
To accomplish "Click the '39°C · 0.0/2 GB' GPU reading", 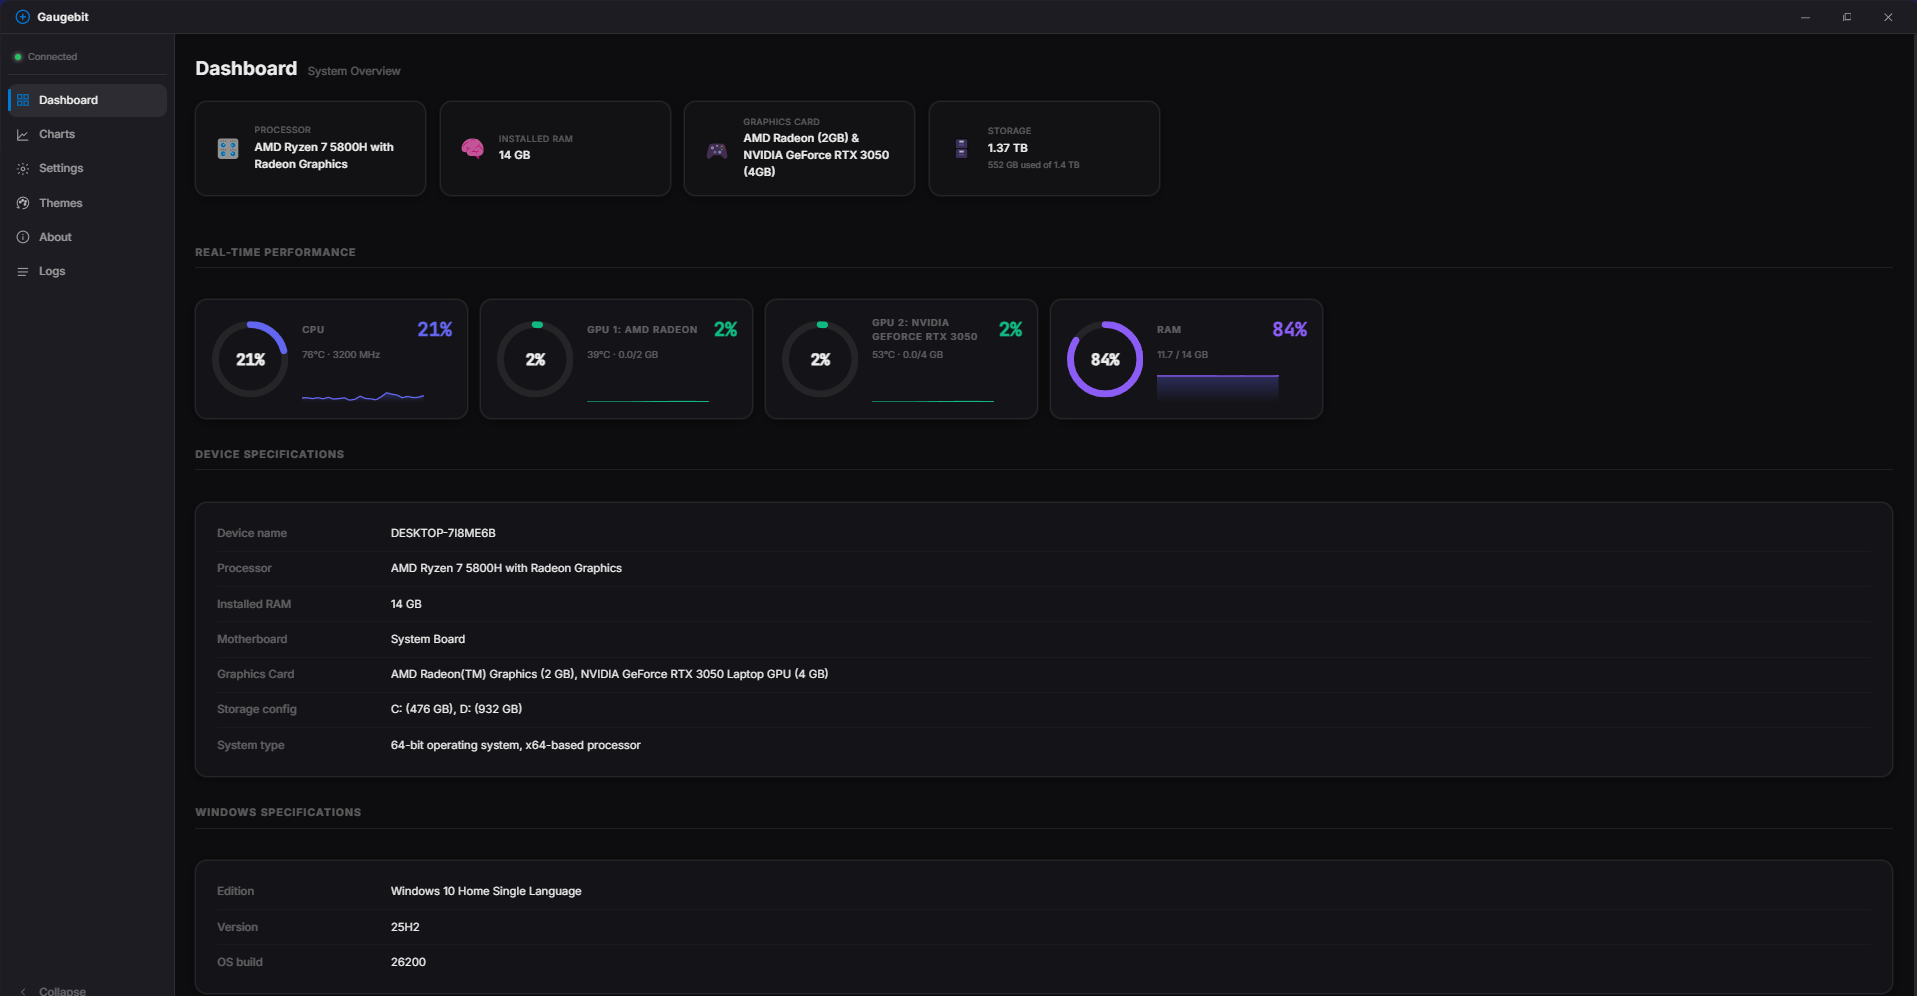I will (x=622, y=355).
